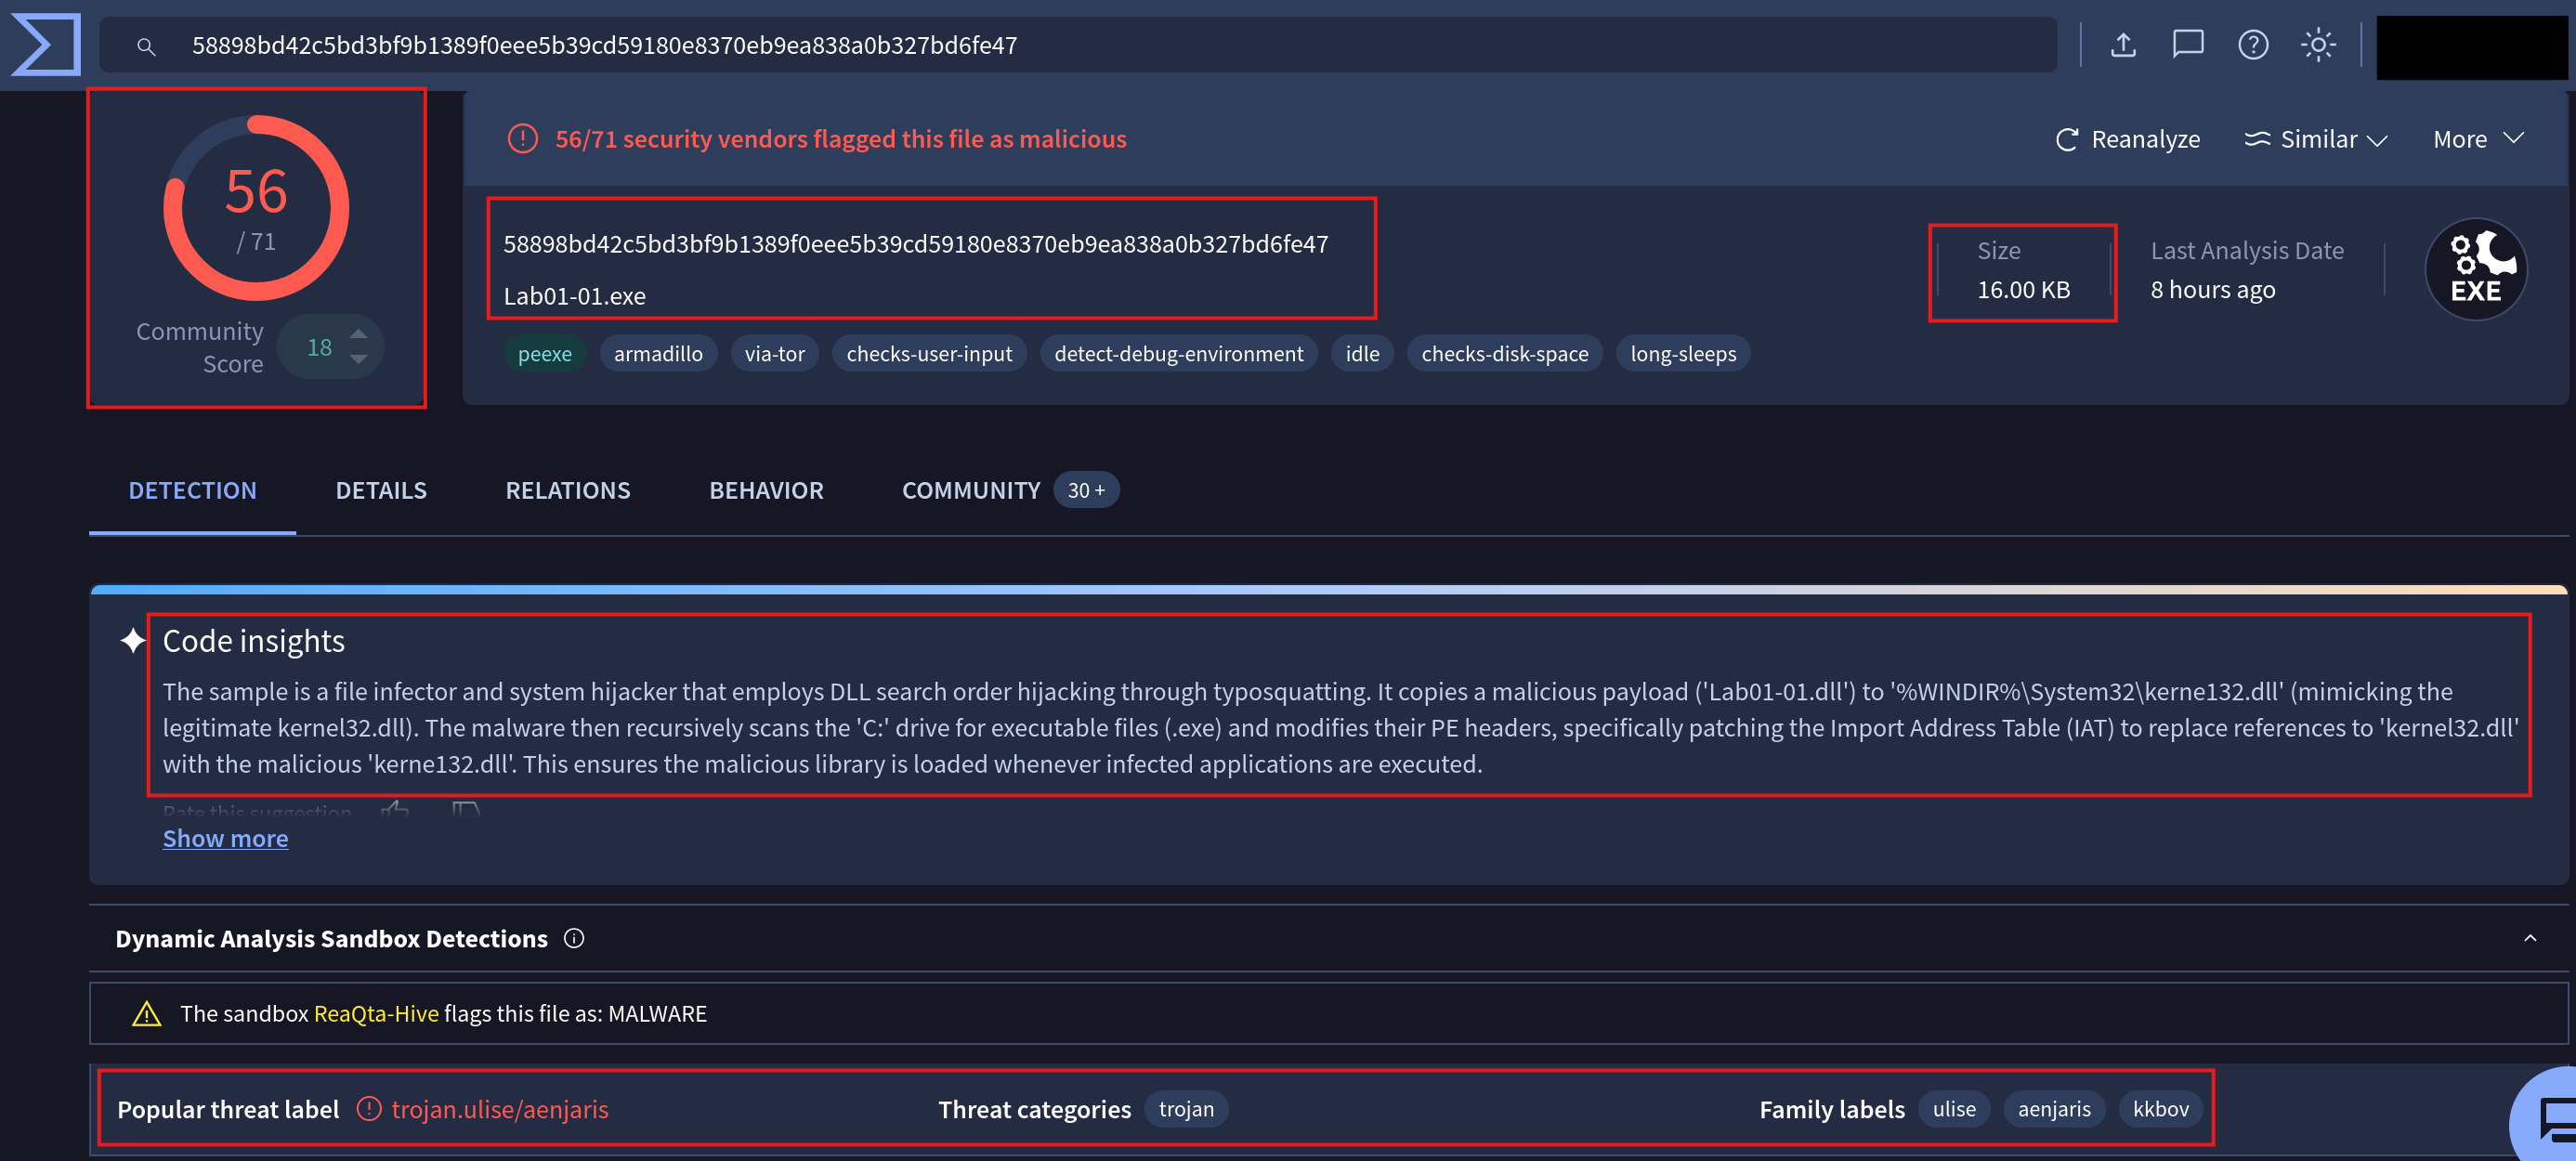
Task: Open the comments speech bubble icon
Action: click(x=2188, y=45)
